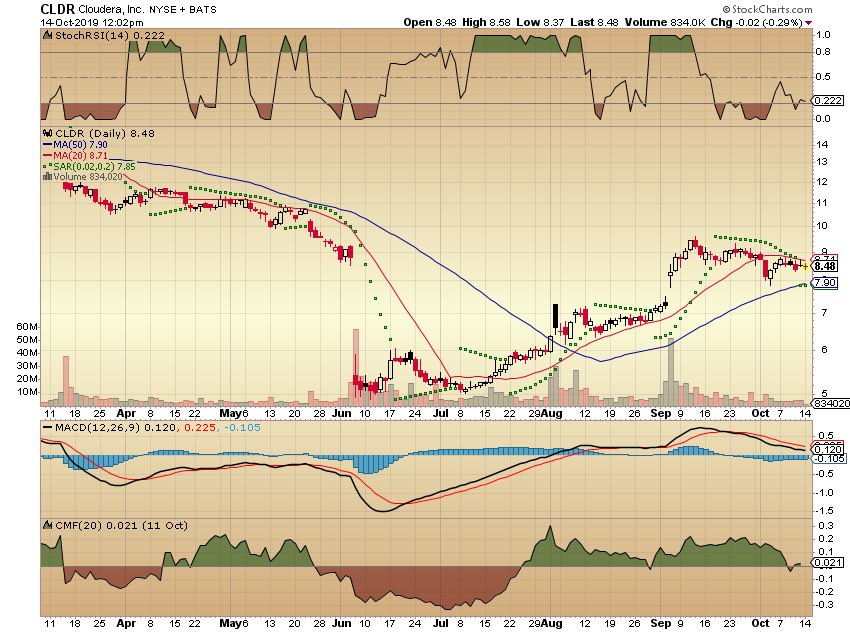Select the green dotted SAR legend icon
This screenshot has height=633, width=850.
coord(47,166)
